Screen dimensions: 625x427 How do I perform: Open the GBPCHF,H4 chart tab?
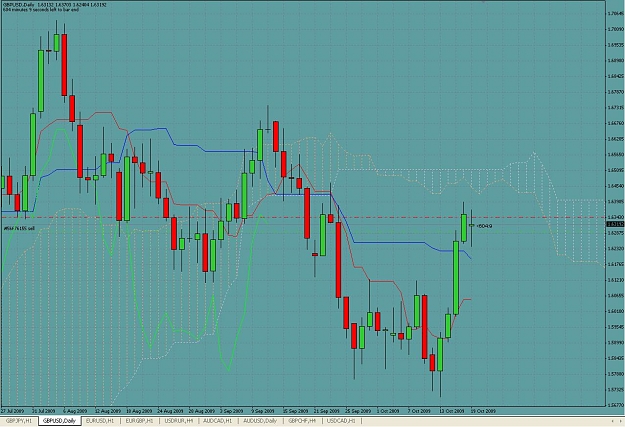point(302,421)
